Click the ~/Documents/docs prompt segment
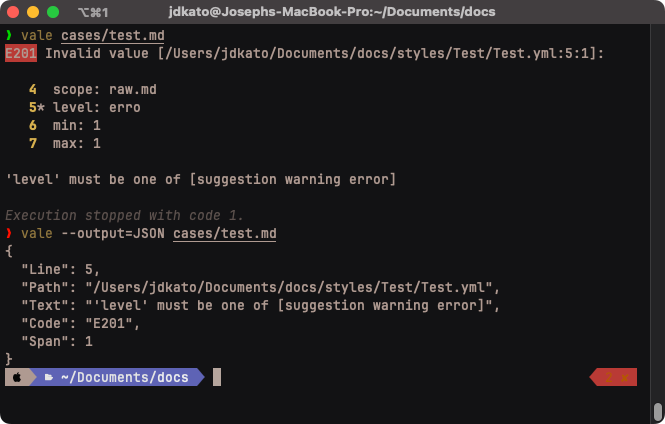The width and height of the screenshot is (665, 424). [123, 377]
